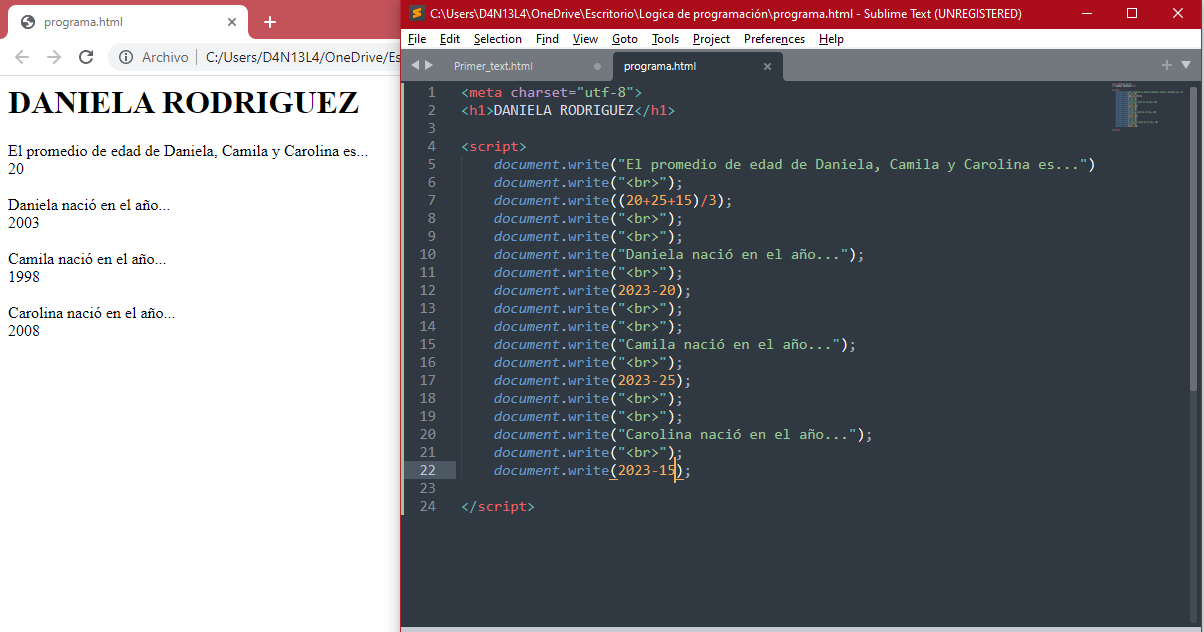Click the value 2003 on the web page
This screenshot has width=1204, height=632.
tap(24, 223)
